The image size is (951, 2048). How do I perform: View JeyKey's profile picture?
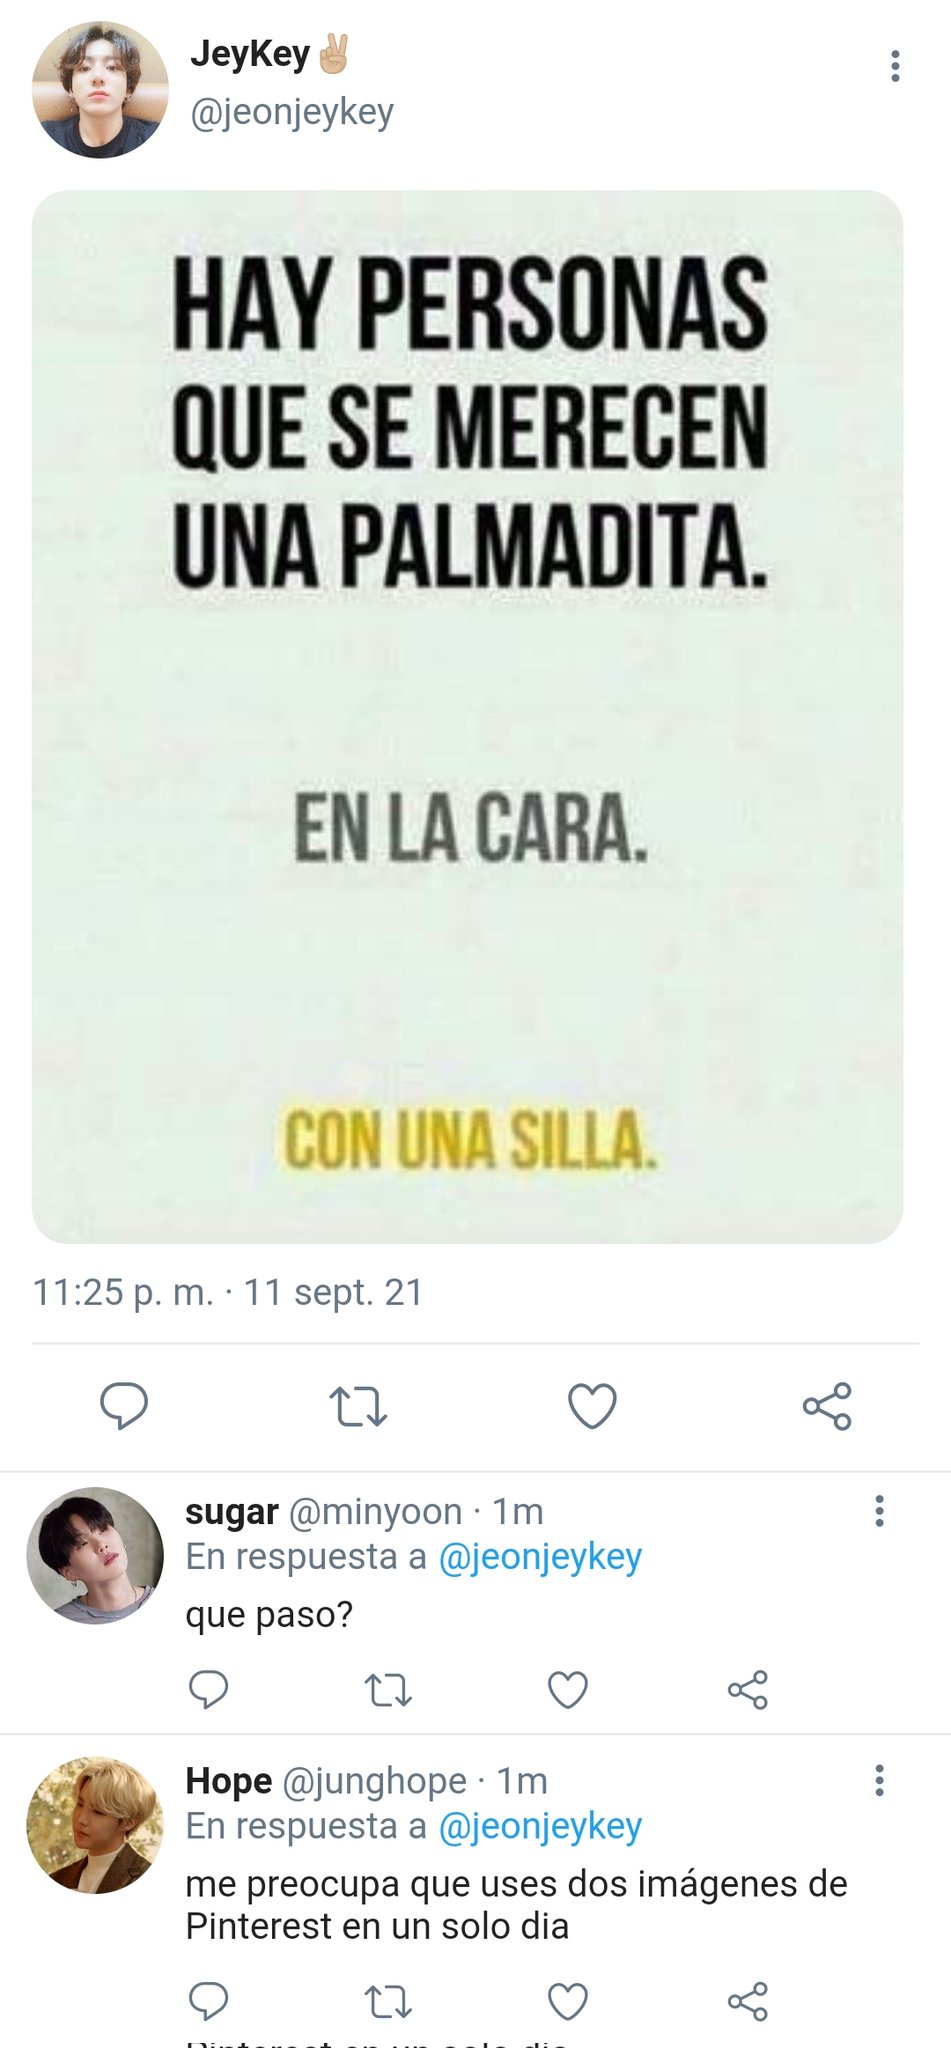(x=100, y=90)
